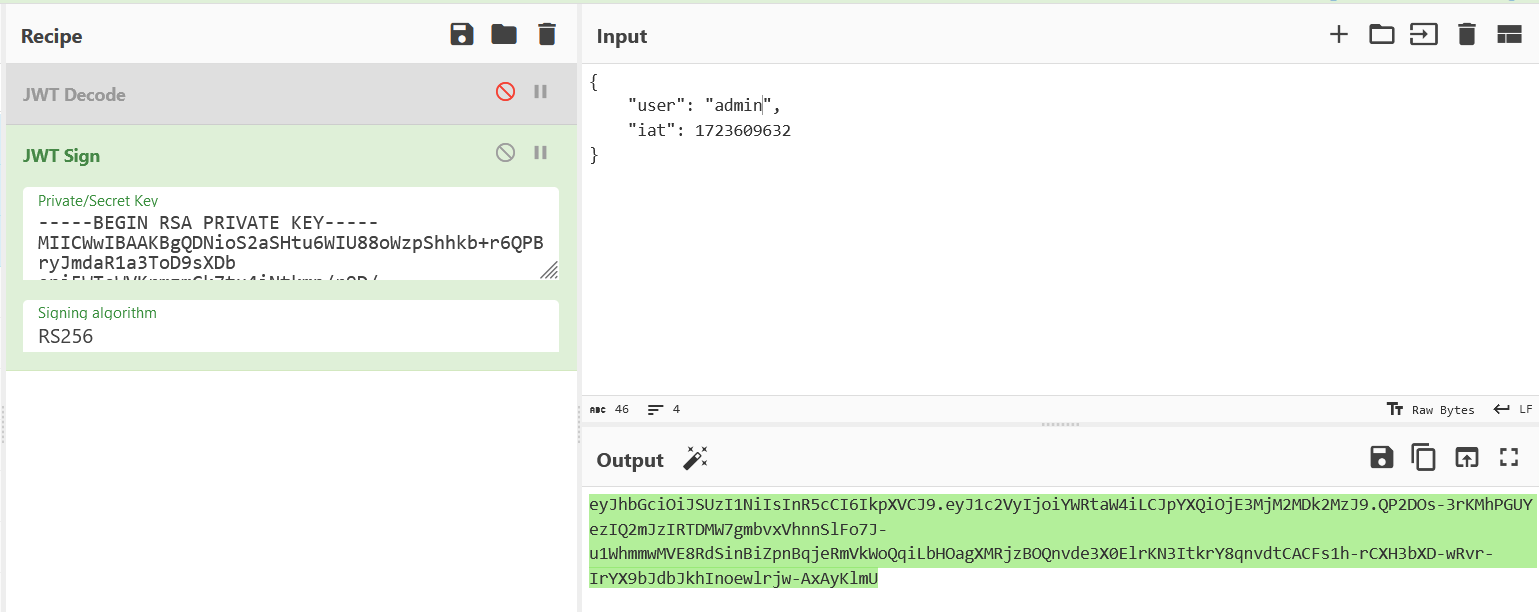
Task: Click the "iat": 1723609632 line in input
Action: [709, 130]
